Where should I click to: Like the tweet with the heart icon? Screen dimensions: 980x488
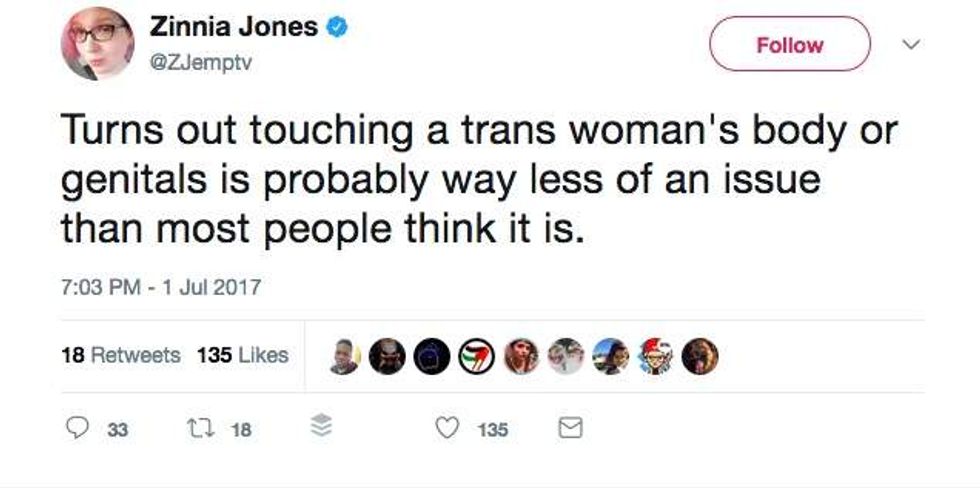(x=449, y=429)
